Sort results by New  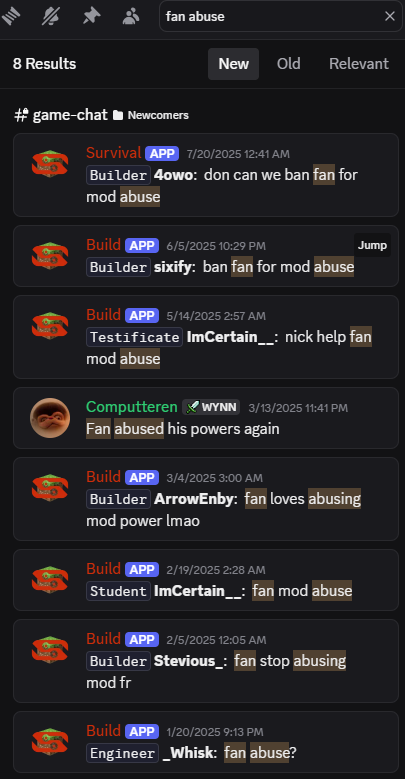[234, 64]
